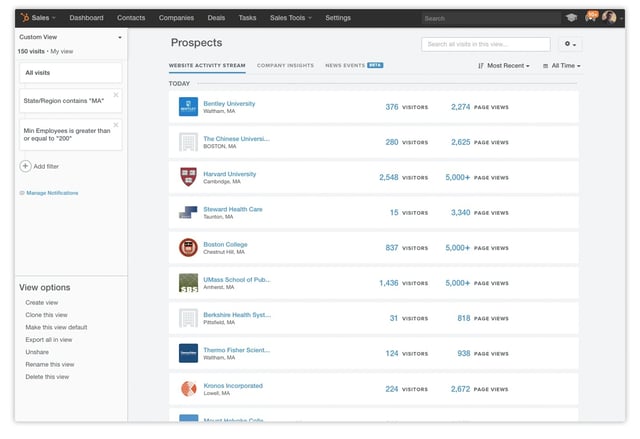Switch to Company Insights tab
The image size is (640, 439).
(285, 66)
